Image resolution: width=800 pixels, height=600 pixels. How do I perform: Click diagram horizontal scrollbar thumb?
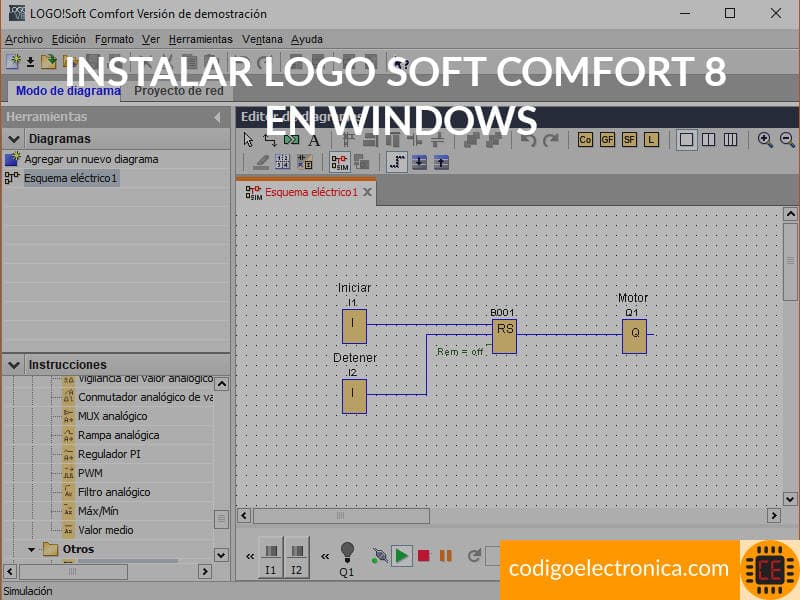coord(341,516)
